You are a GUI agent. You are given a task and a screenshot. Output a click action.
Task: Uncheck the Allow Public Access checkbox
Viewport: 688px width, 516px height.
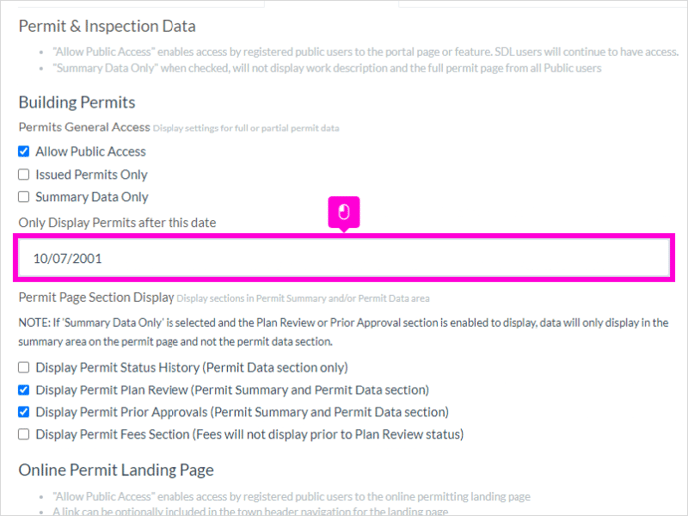pos(24,151)
